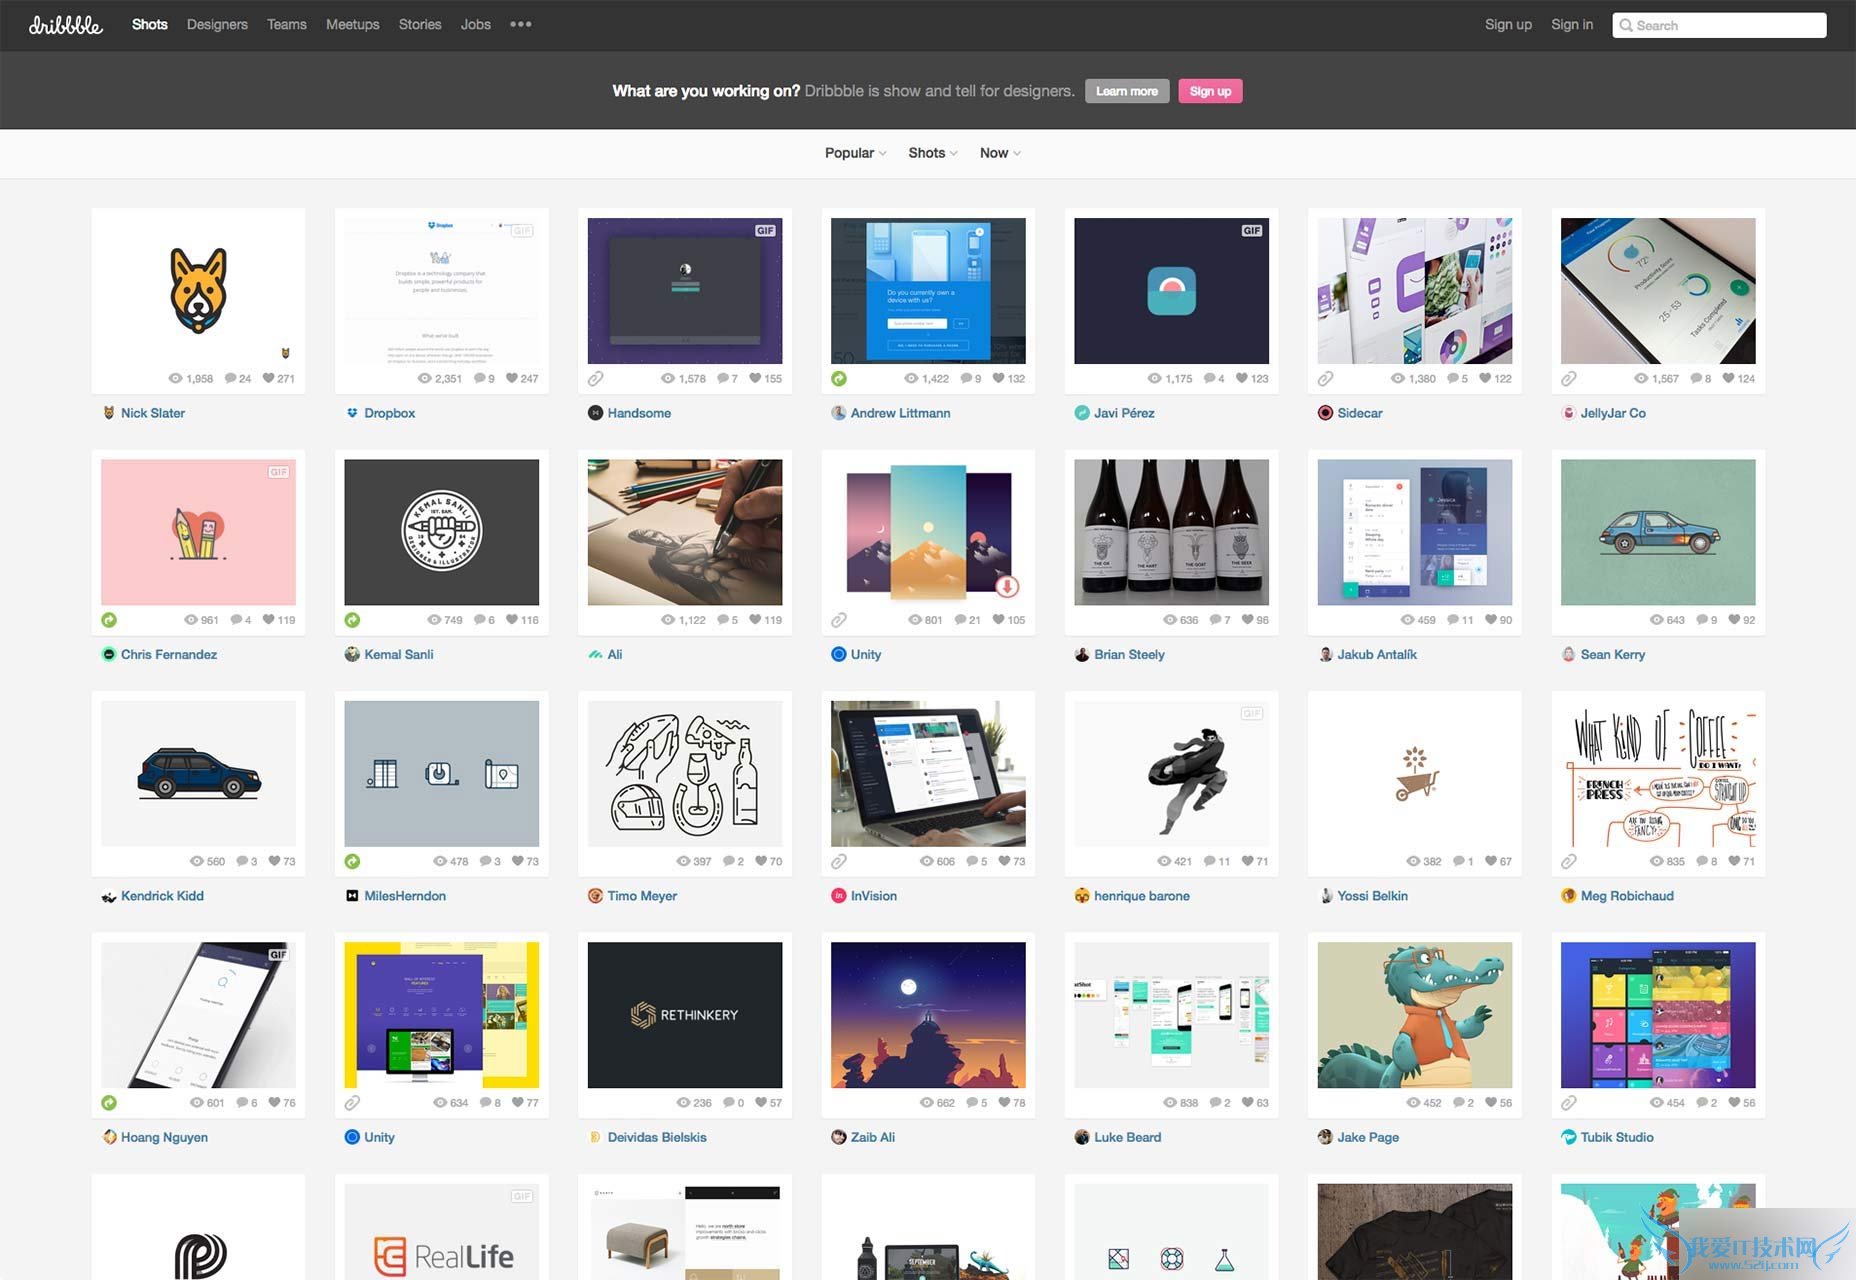Click the heart icon on Zaib Ali's shot
The width and height of the screenshot is (1856, 1280).
(x=1004, y=1103)
